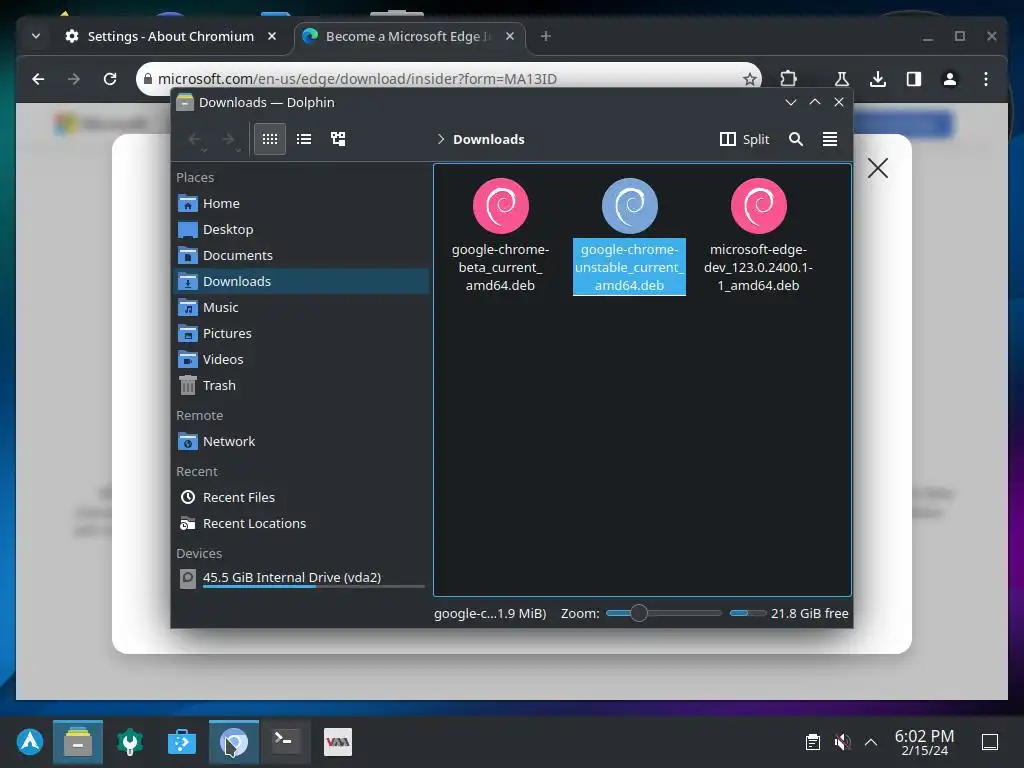Switch to Settings - About Chromium tab
1024x768 pixels.
(171, 37)
